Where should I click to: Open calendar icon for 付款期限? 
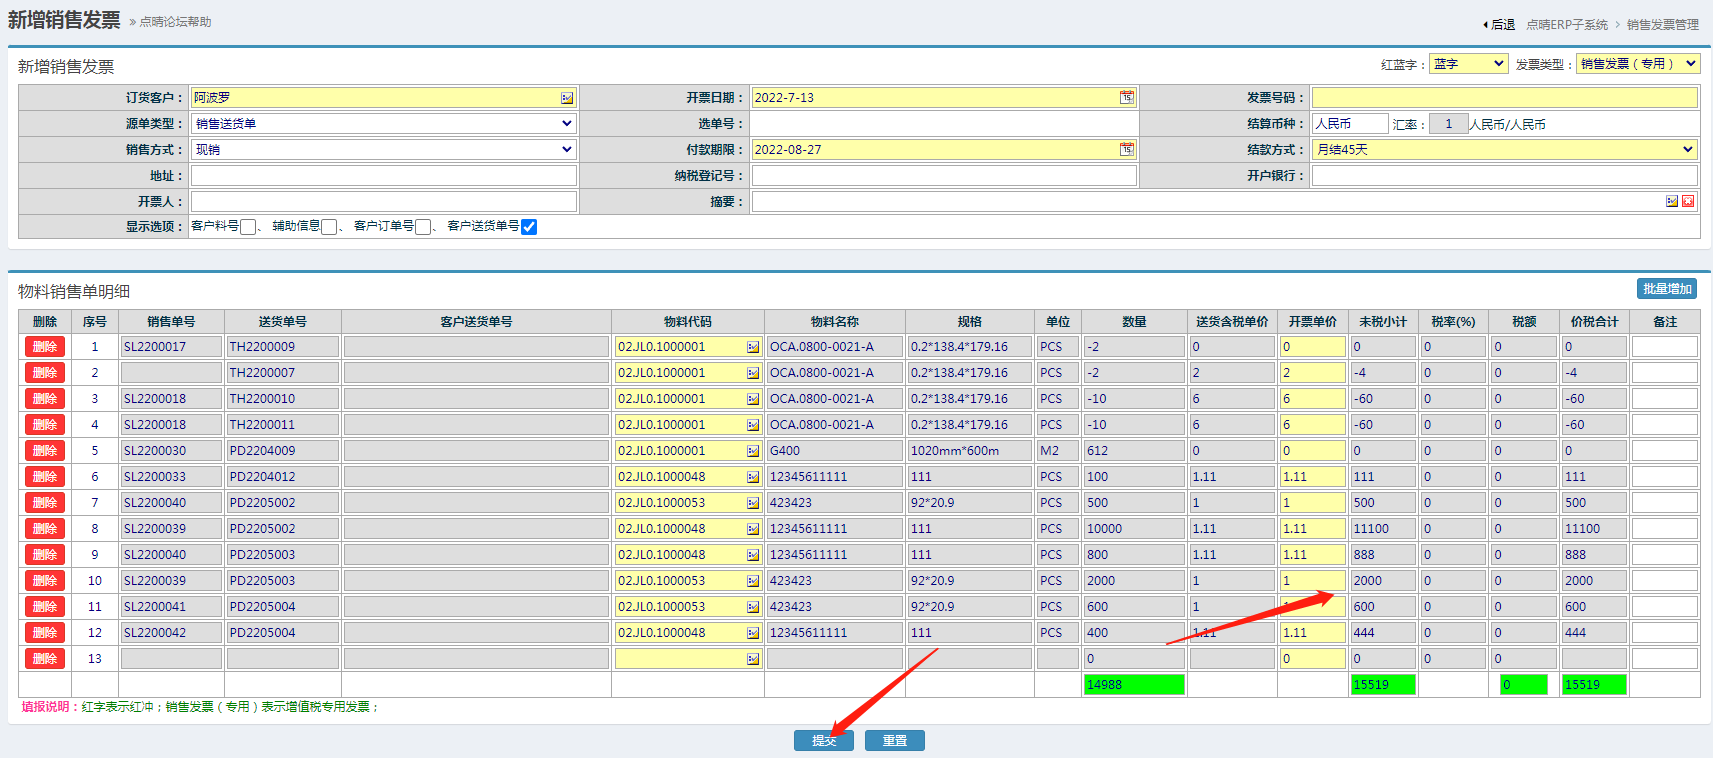[1127, 150]
